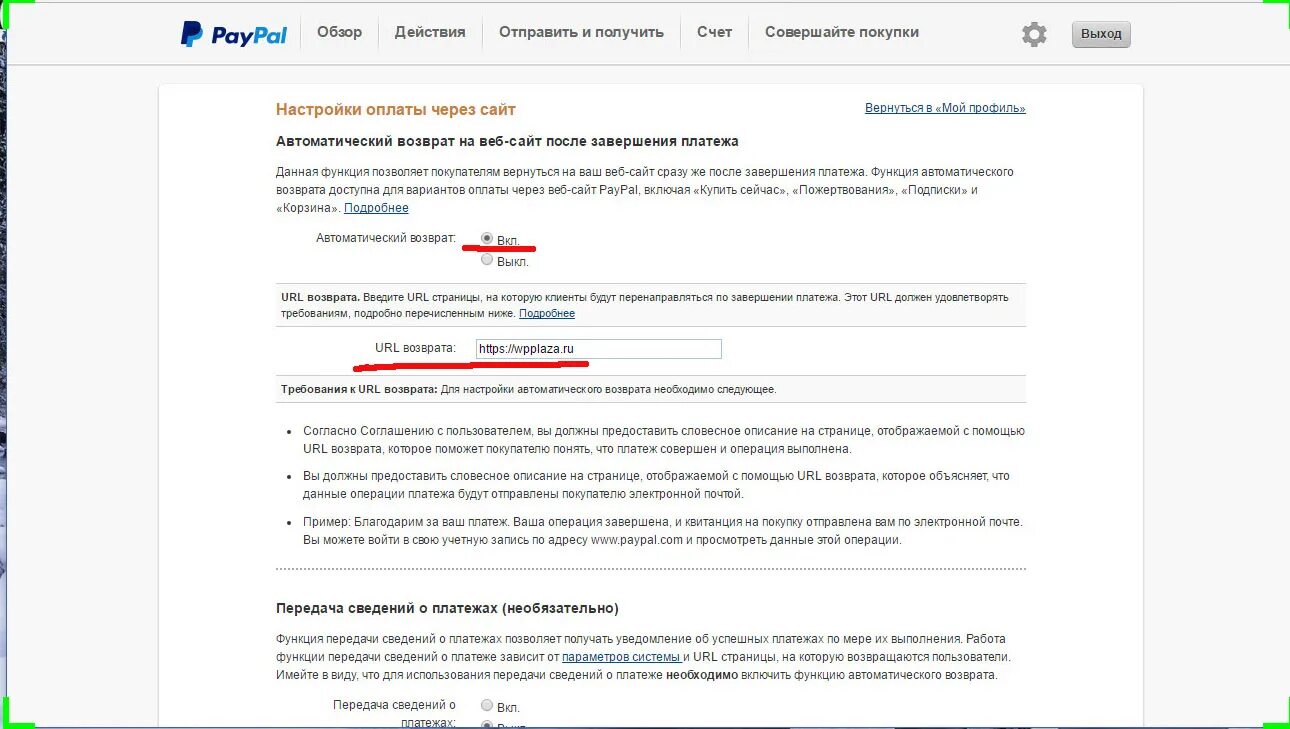Click the Настройки оплаты через сайт heading
Screen dimensions: 1290x729
pyautogui.click(x=396, y=110)
